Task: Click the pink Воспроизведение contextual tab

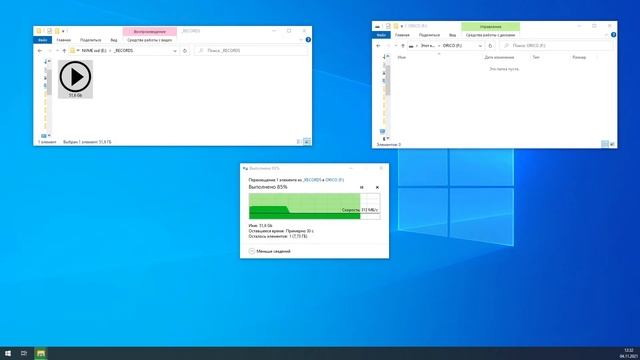Action: 150,31
